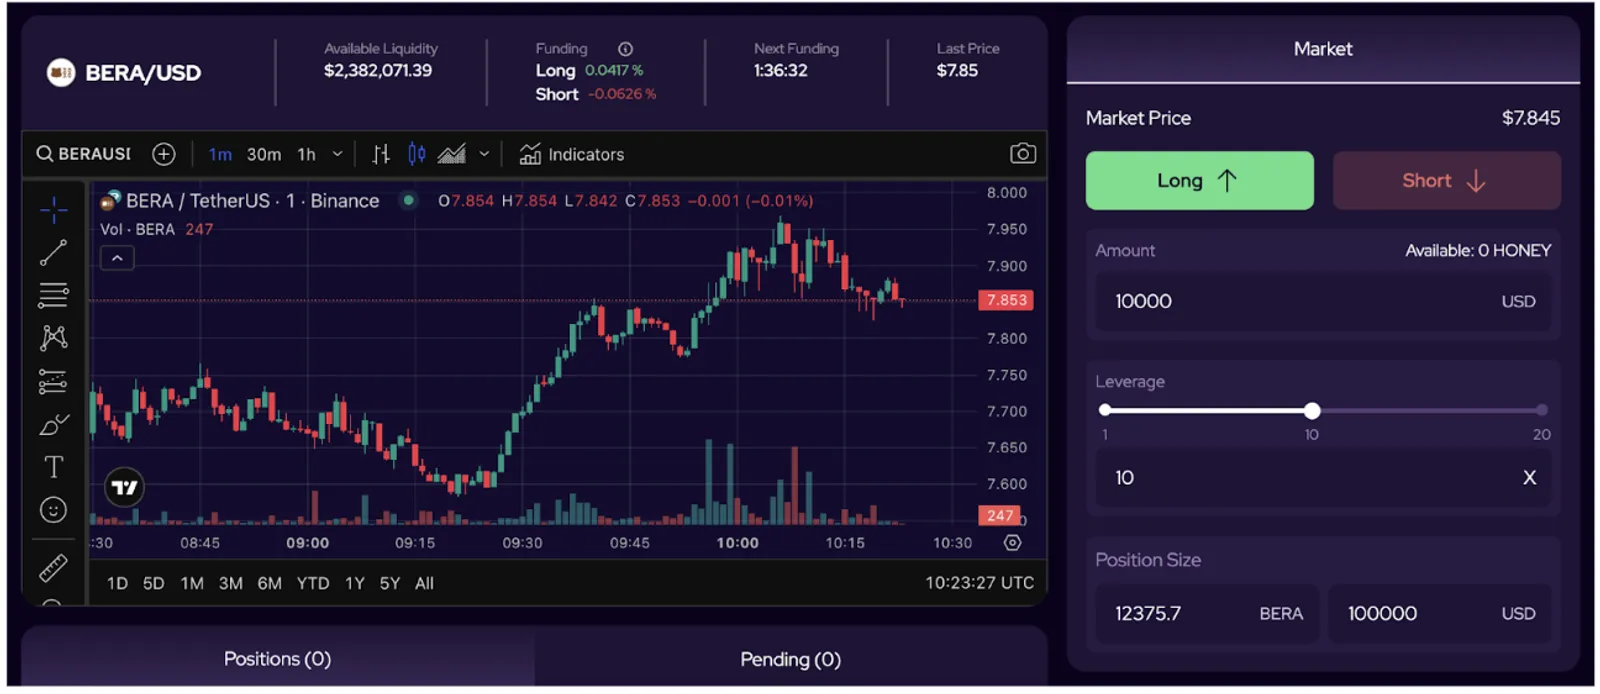Open the Fibonacci retracement tool
This screenshot has height=694, width=1600.
(x=53, y=295)
